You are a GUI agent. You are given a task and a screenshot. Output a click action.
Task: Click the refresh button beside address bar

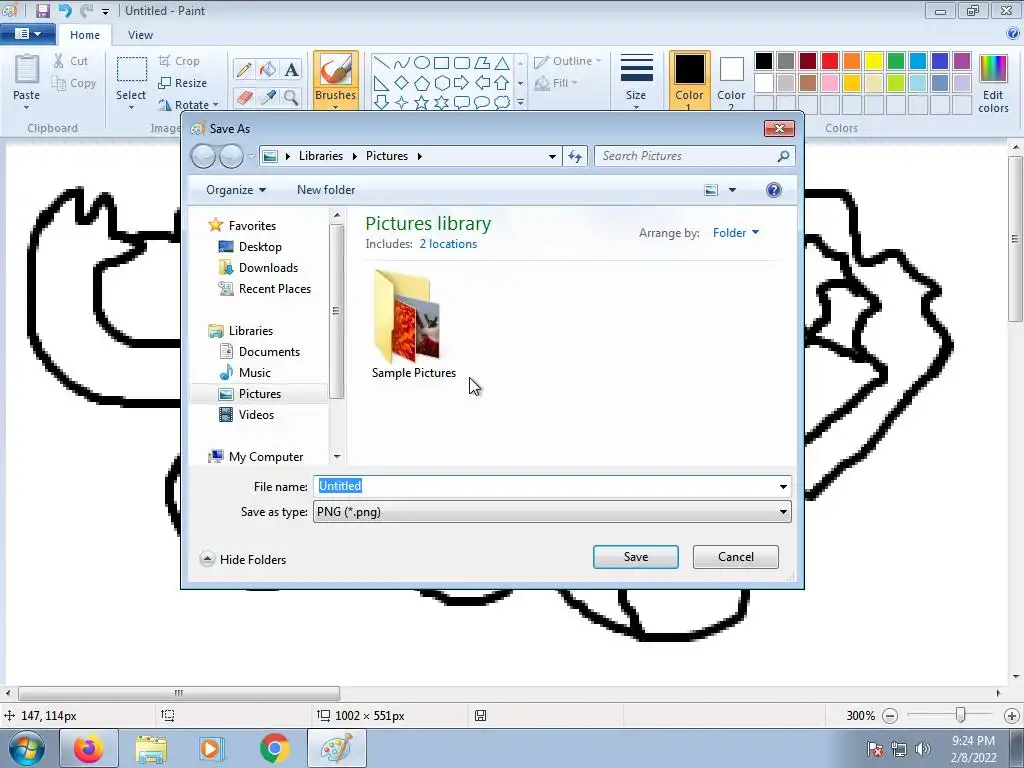pyautogui.click(x=575, y=156)
